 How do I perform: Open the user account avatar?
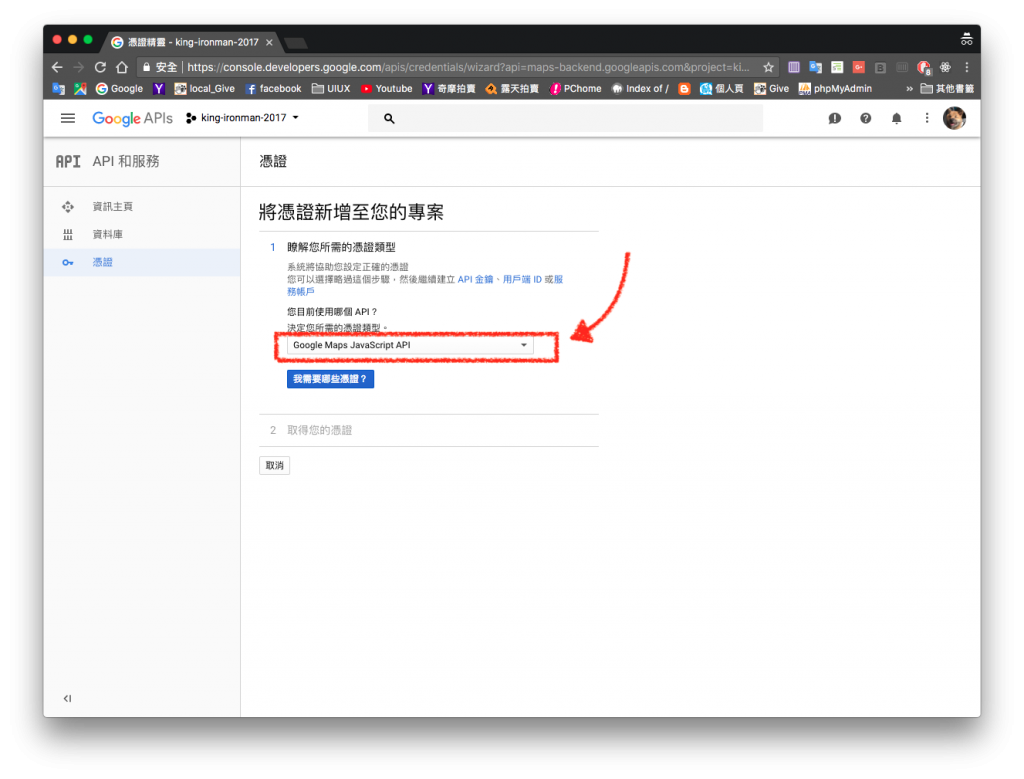(x=954, y=118)
